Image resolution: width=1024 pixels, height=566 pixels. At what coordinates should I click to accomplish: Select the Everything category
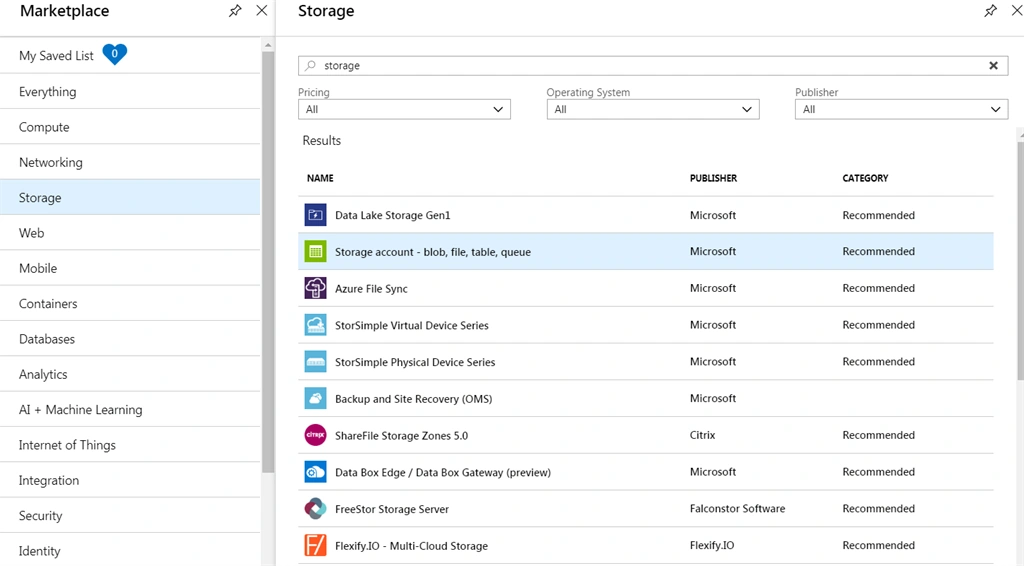[x=130, y=91]
